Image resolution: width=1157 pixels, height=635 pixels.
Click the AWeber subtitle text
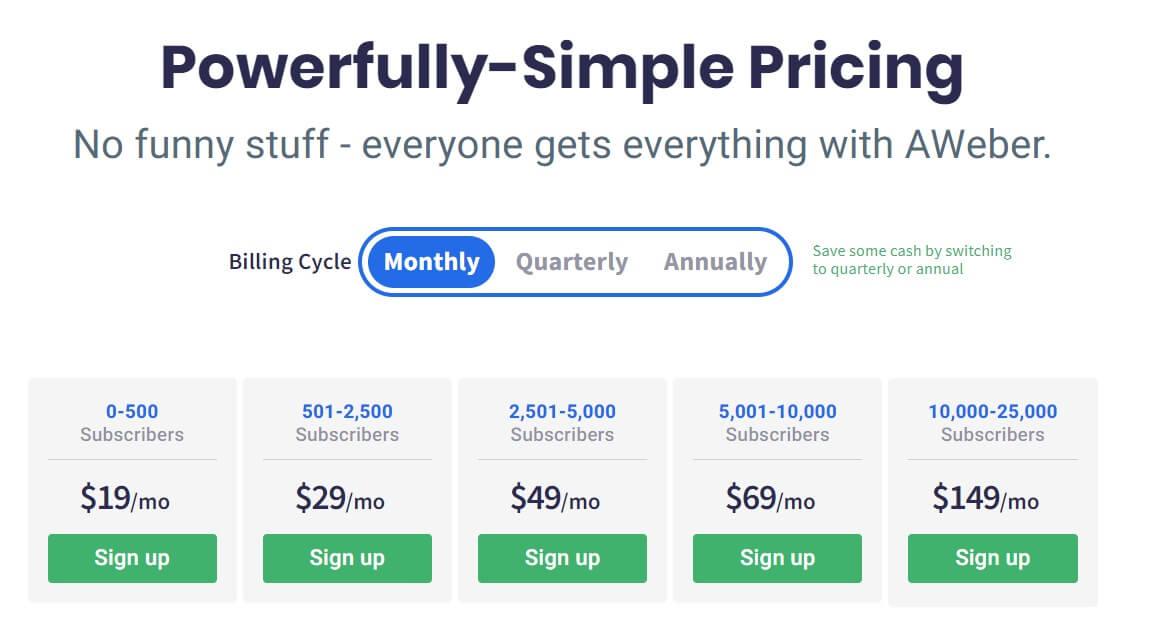[x=562, y=145]
